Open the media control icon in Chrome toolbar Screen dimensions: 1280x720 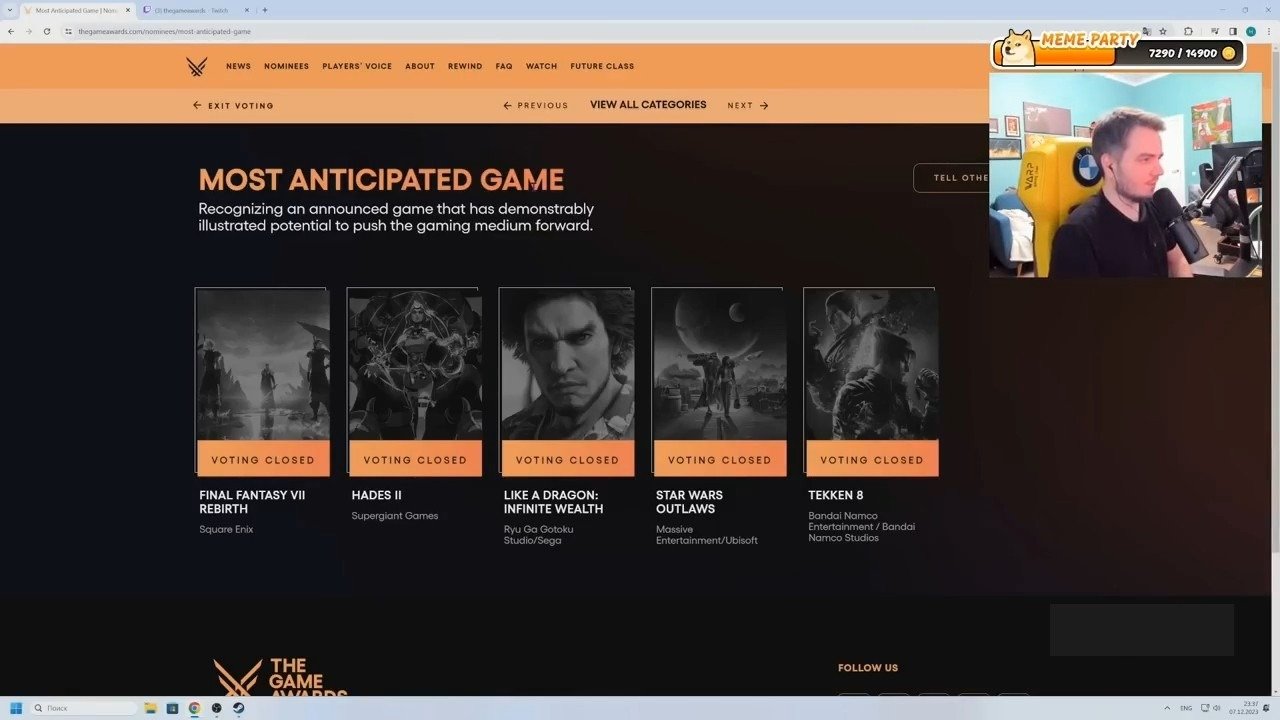pos(1215,31)
